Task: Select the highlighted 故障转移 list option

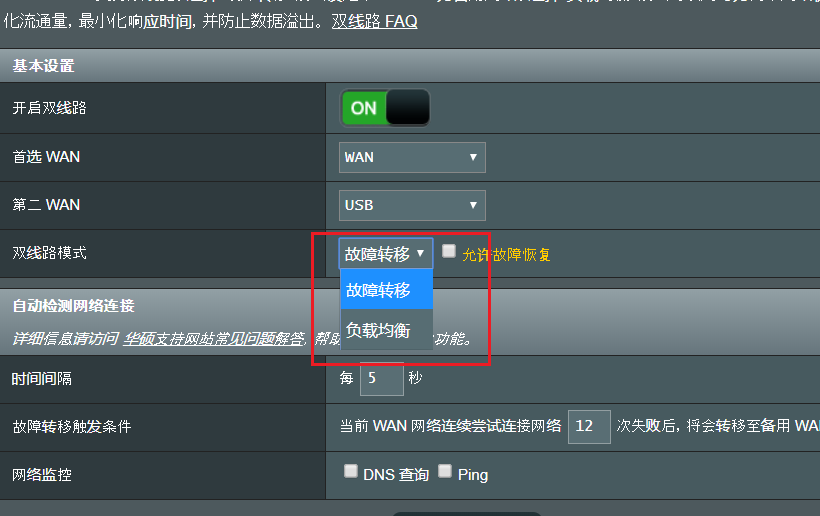Action: pos(386,290)
